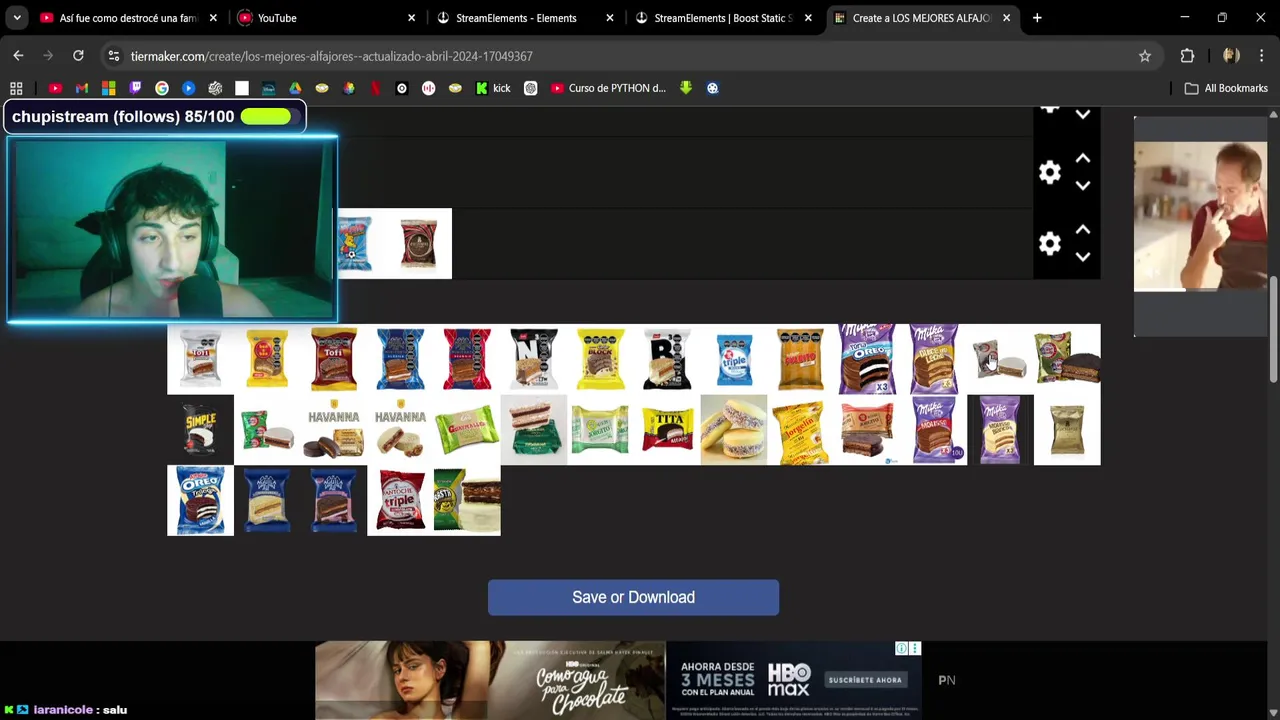Choose the black Simple alfajor image
Viewport: 1280px width, 720px height.
point(200,430)
